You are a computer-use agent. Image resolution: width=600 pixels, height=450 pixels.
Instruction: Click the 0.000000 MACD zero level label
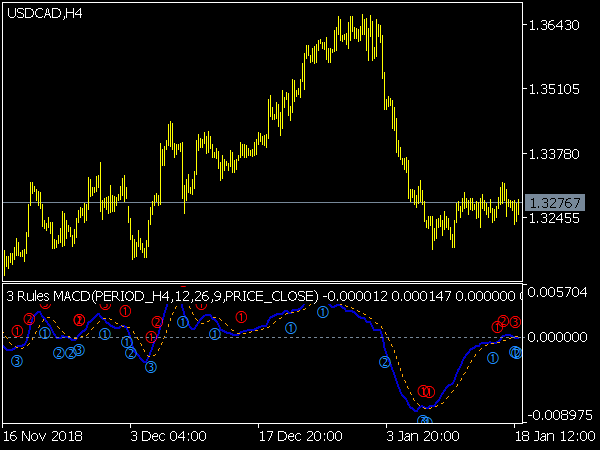pos(557,337)
